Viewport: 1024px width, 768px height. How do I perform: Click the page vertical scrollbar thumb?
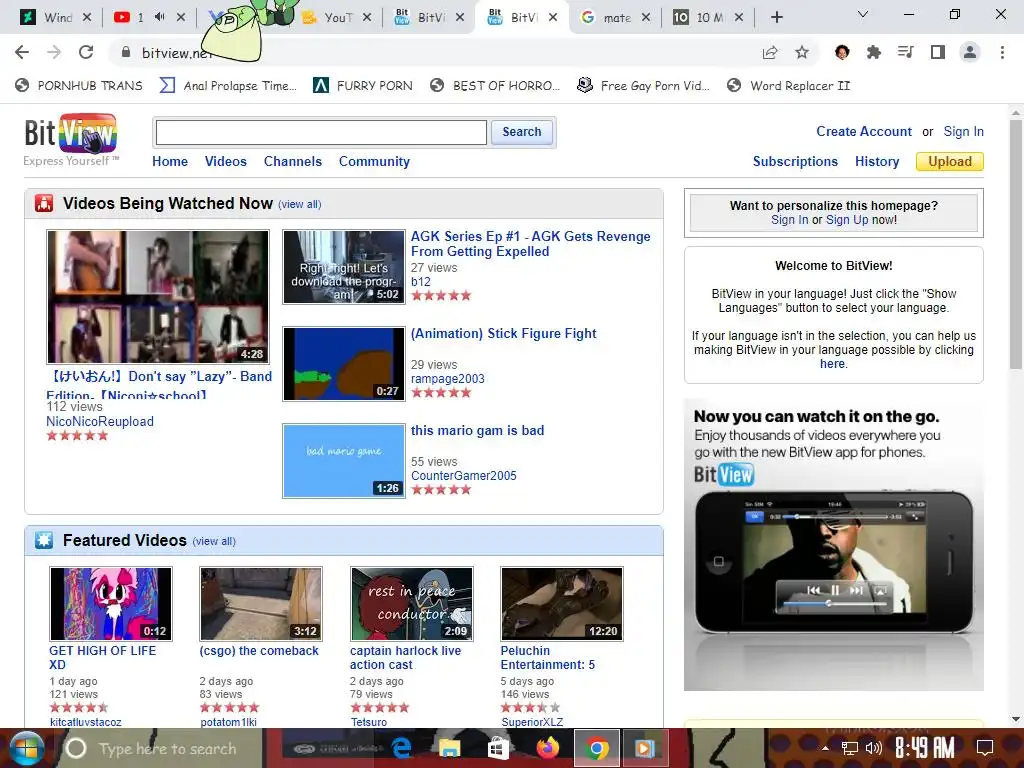1015,242
